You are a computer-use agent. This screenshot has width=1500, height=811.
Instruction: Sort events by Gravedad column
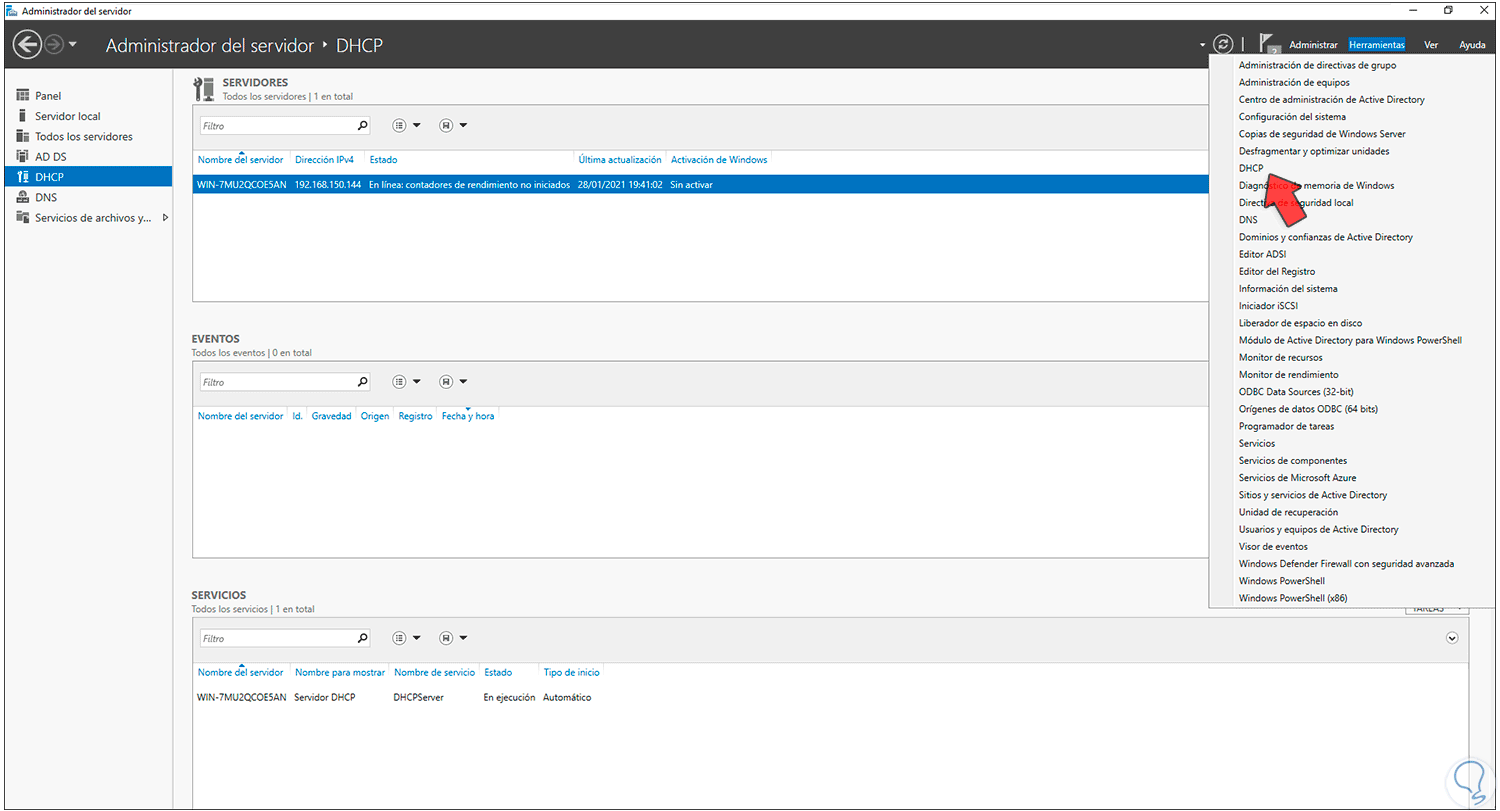click(331, 416)
